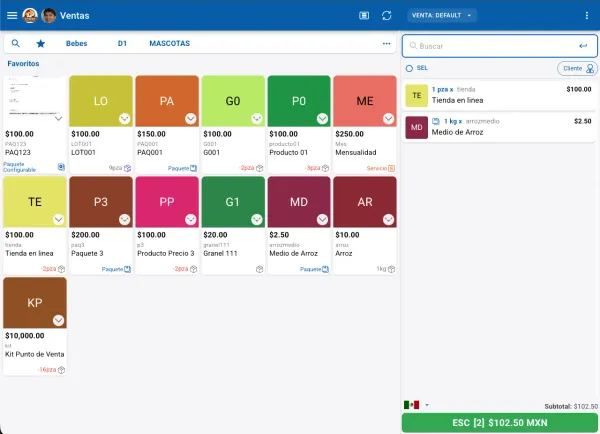The width and height of the screenshot is (600, 434).
Task: Select Medio de Arroz line in cart
Action: (x=500, y=127)
